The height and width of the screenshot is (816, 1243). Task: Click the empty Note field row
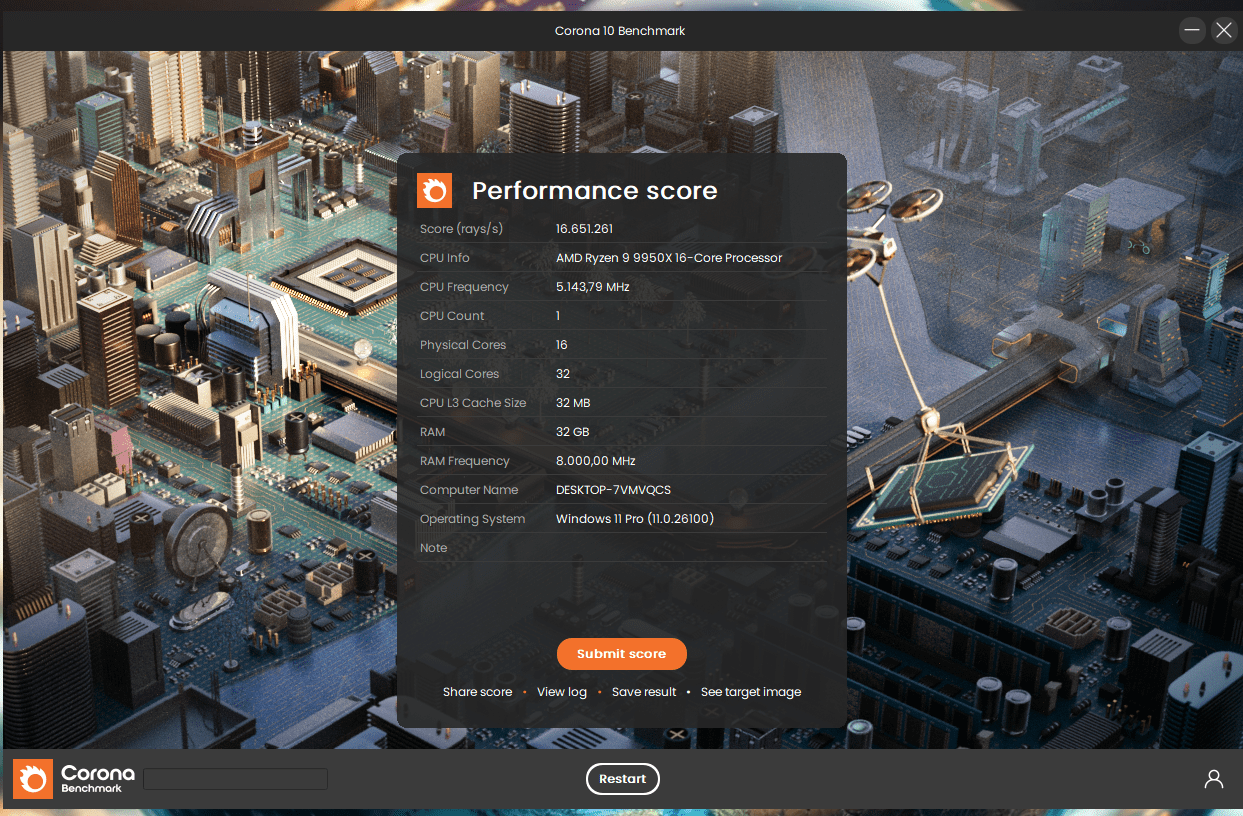tap(622, 548)
